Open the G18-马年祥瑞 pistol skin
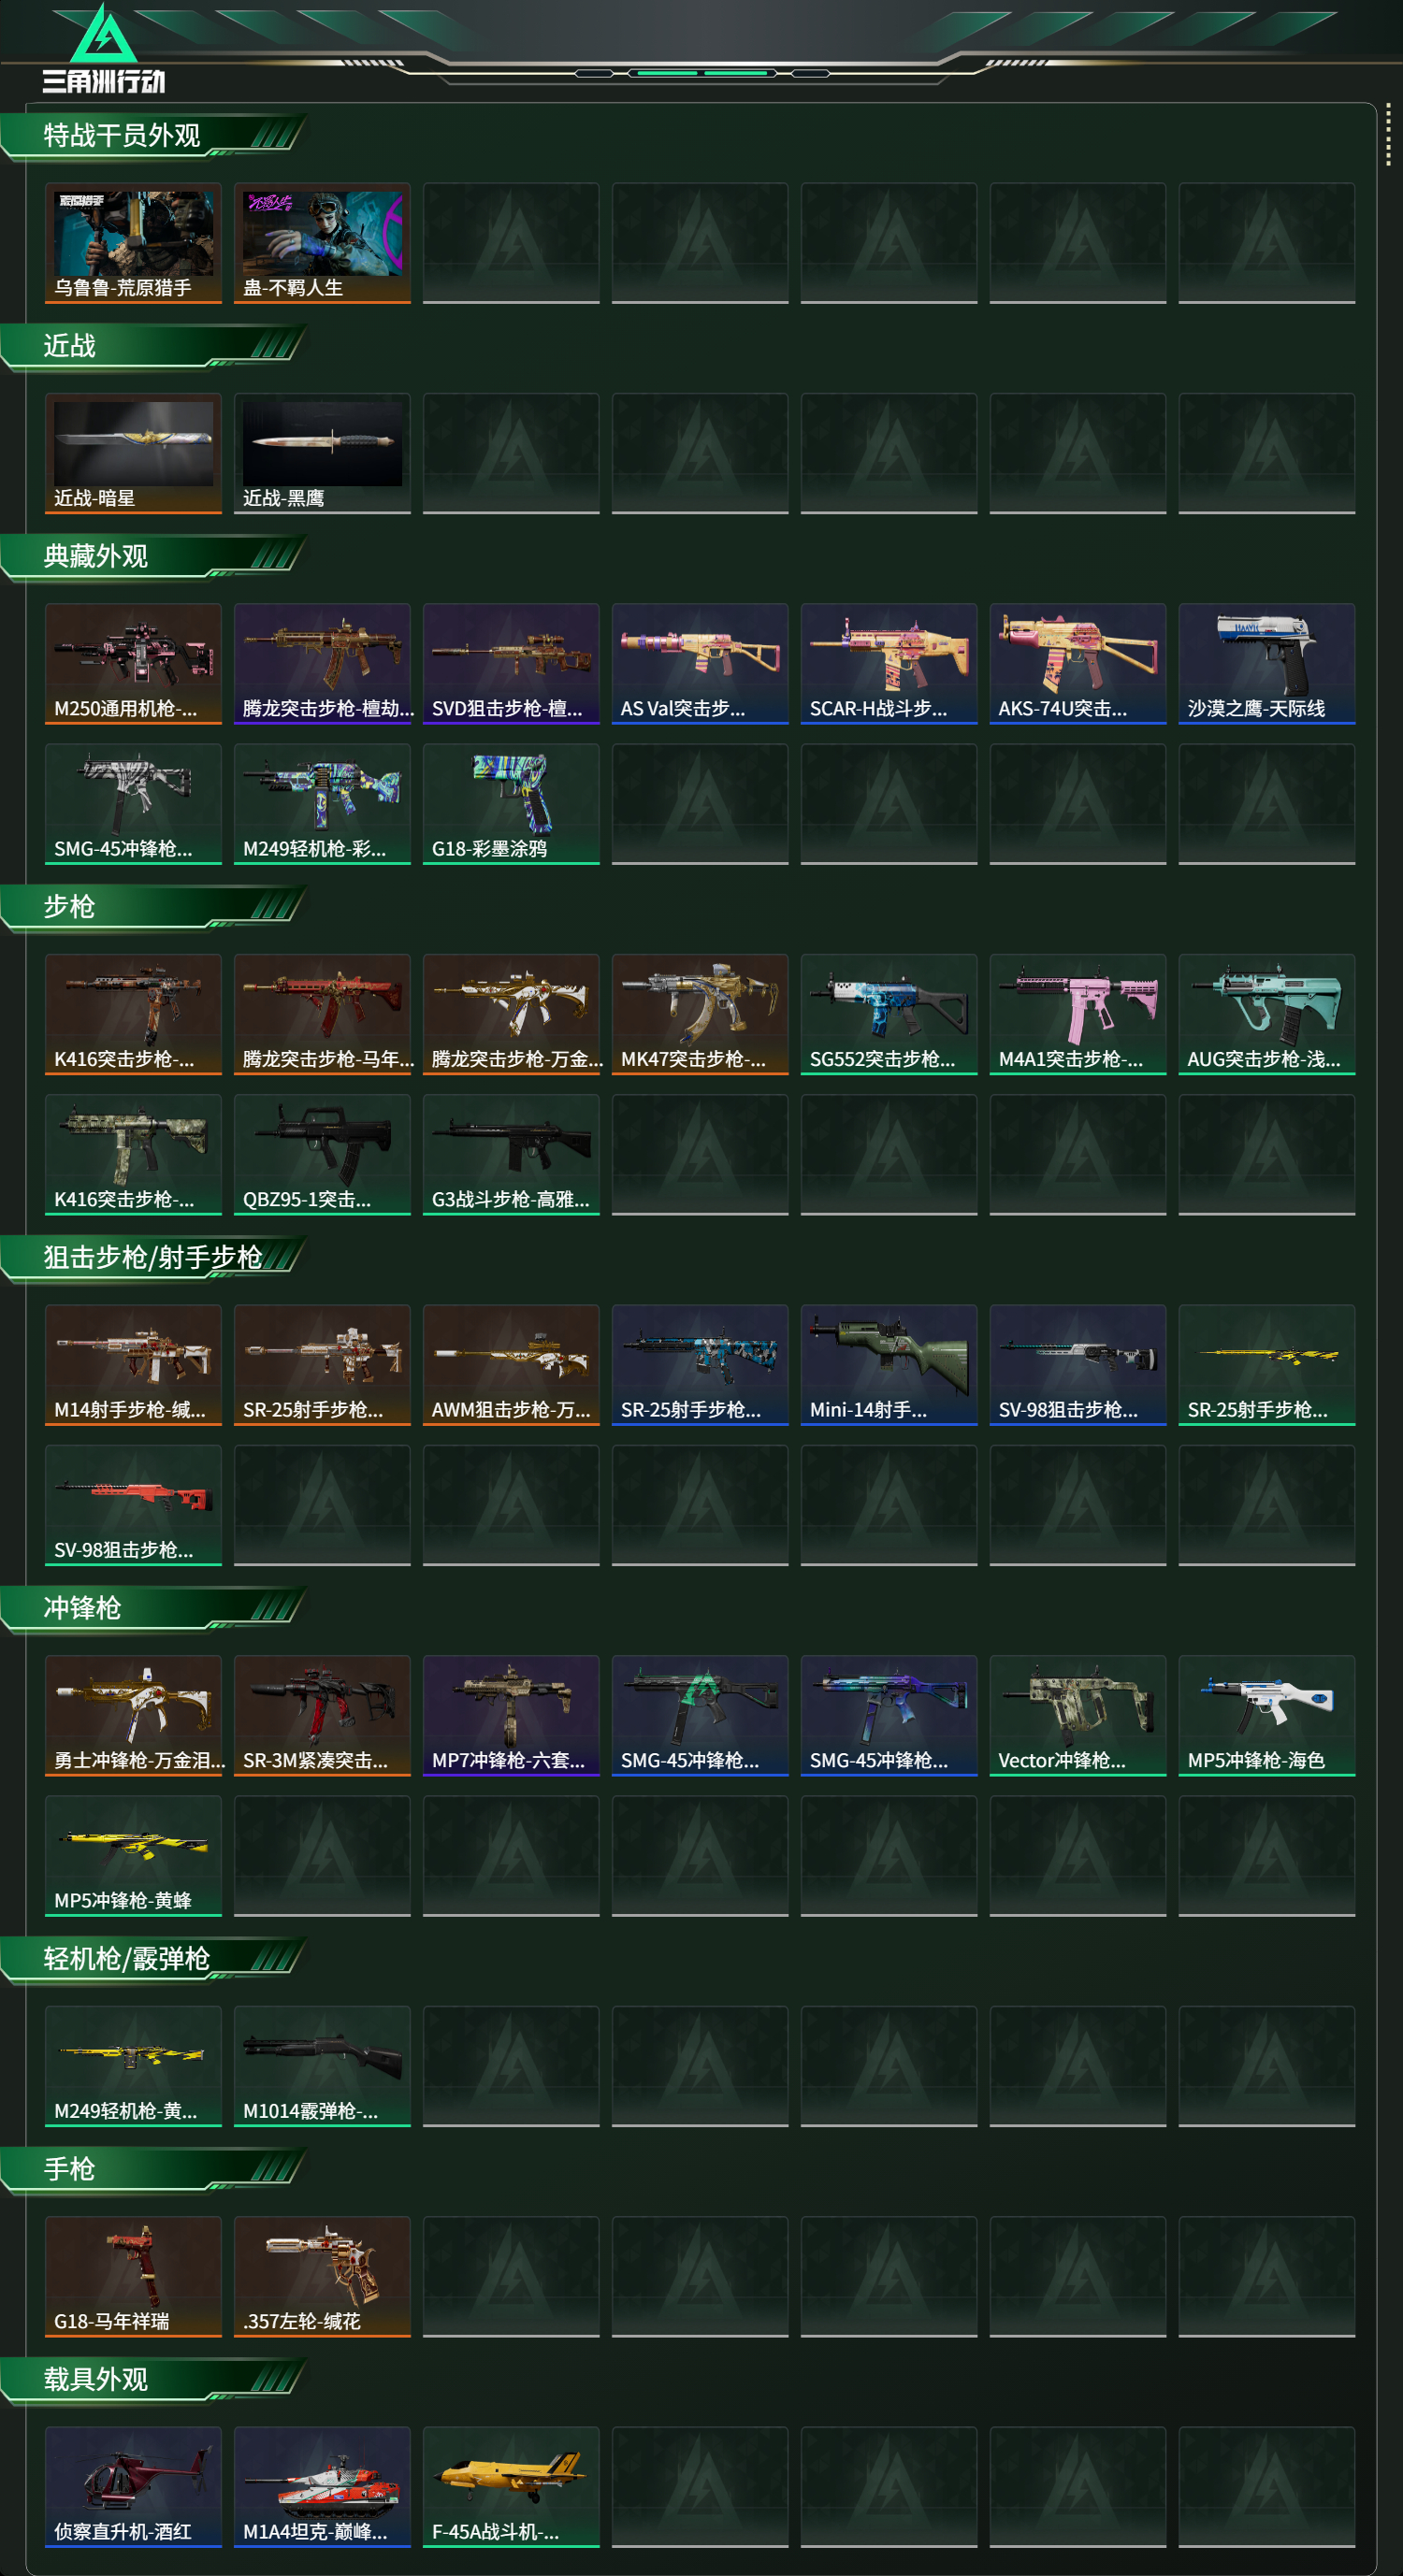Viewport: 1403px width, 2576px height. [133, 2276]
